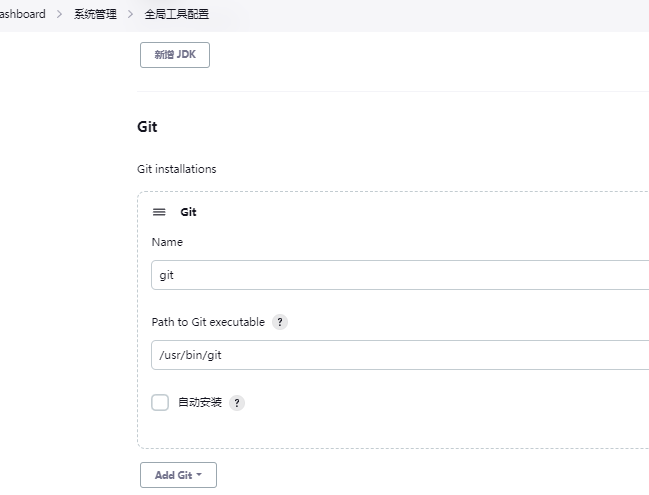Viewport: 649px width, 495px height.
Task: Click the bold Git installation entry title
Action: pos(188,212)
